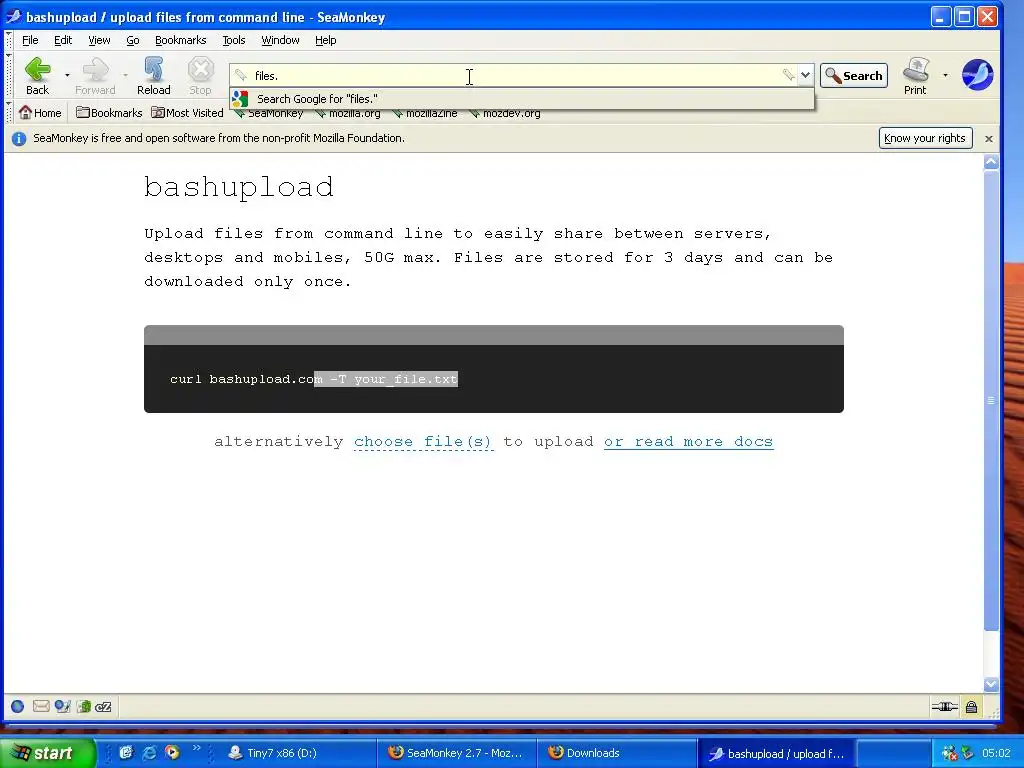The height and width of the screenshot is (768, 1024).
Task: Click the Stop loading button
Action: click(200, 76)
